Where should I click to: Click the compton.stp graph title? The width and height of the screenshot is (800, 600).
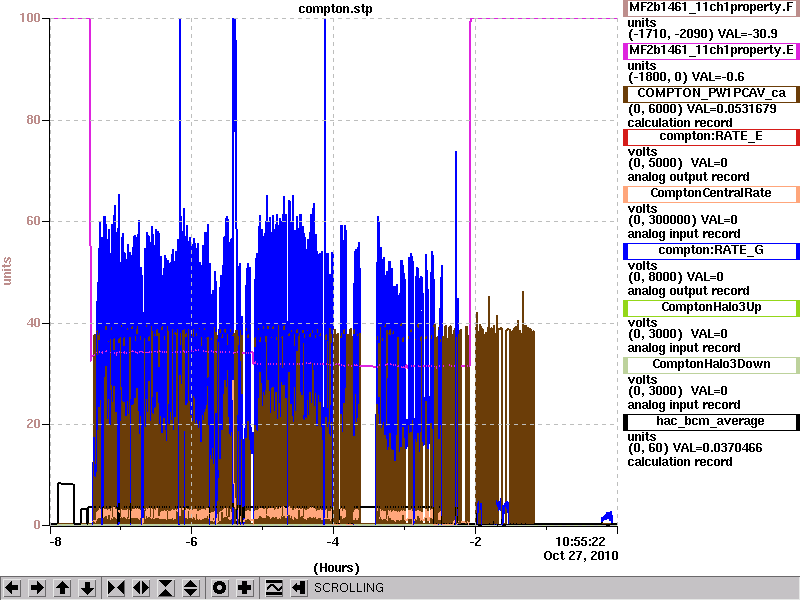pyautogui.click(x=335, y=9)
